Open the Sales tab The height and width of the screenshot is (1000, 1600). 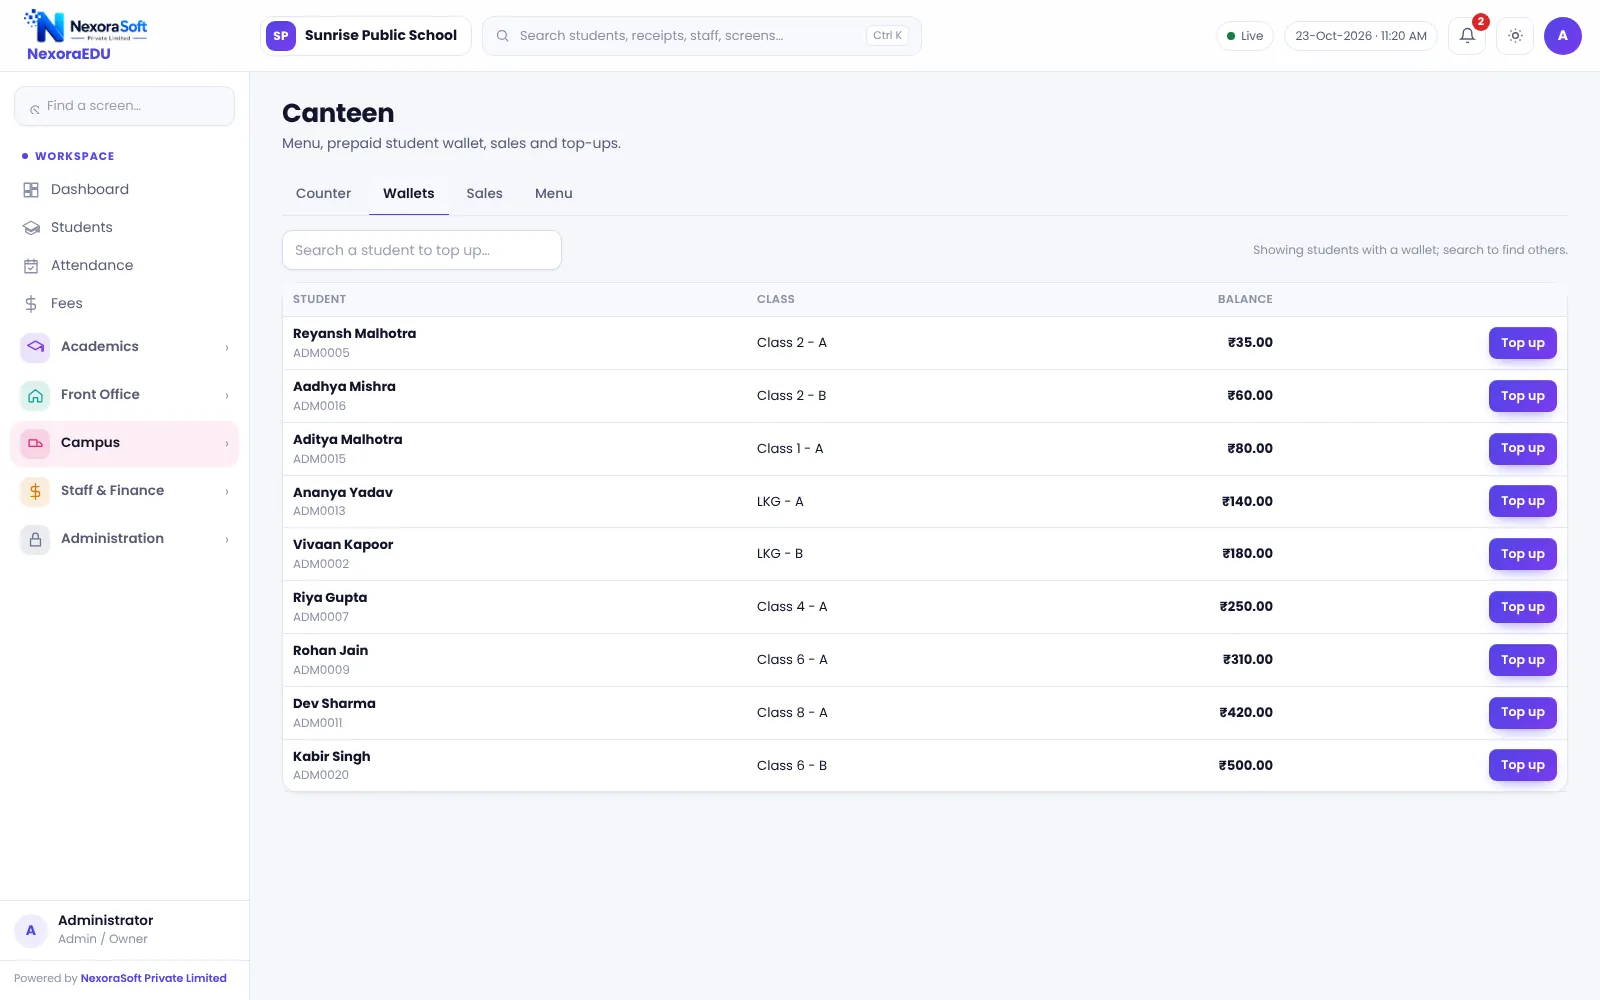point(484,194)
